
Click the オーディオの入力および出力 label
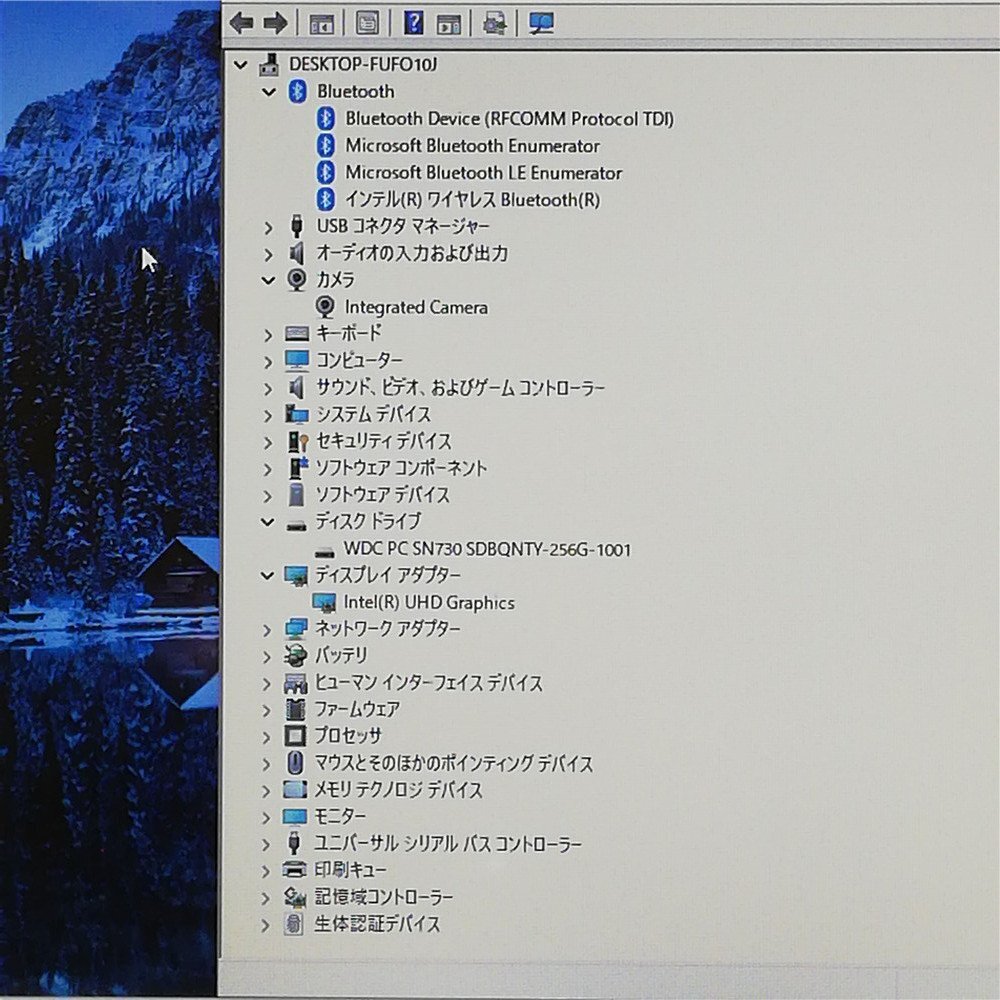click(412, 253)
